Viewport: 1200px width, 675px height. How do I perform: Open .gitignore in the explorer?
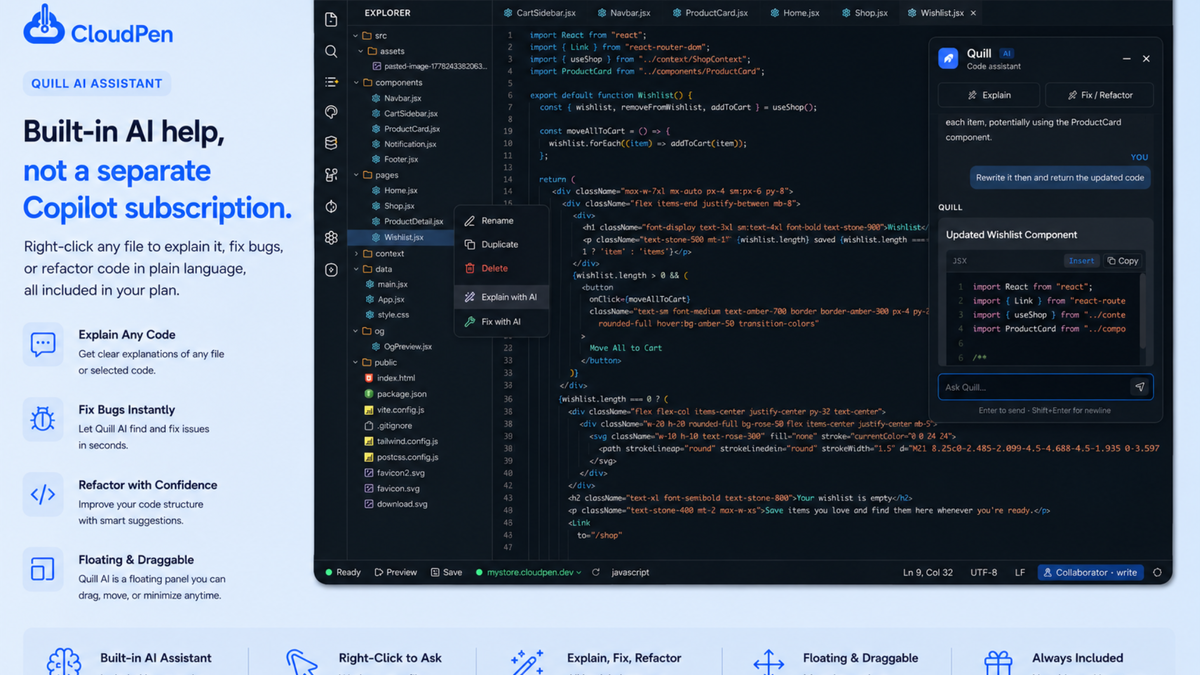click(388, 425)
